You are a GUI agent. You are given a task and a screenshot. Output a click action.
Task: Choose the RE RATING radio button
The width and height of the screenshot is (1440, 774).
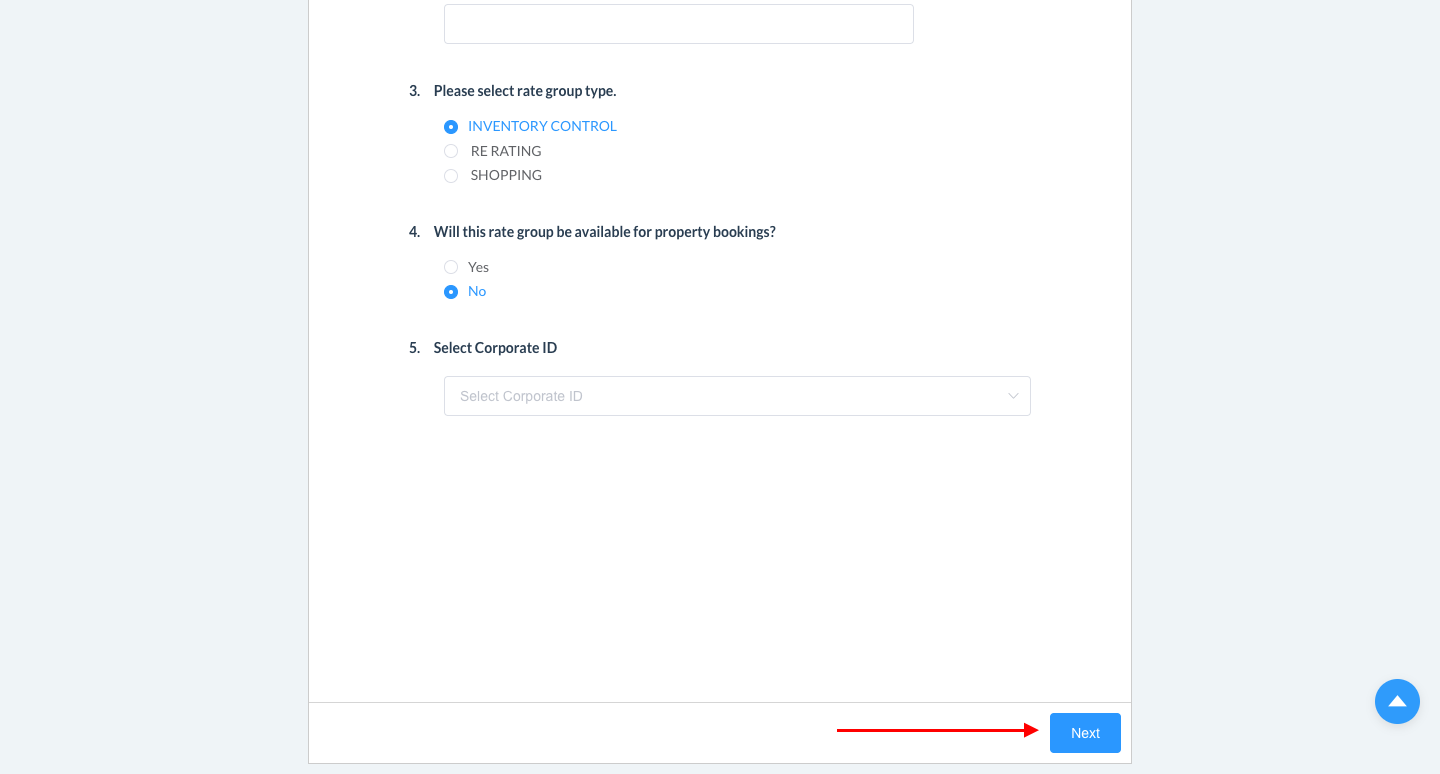(x=451, y=151)
